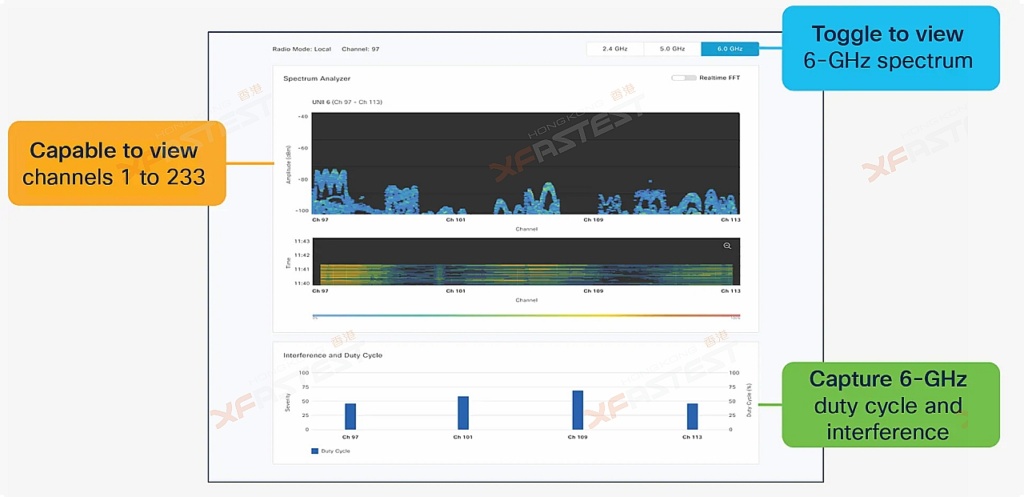Click the zoom magnifier icon on waterfall chart
Viewport: 1024px width, 497px height.
(727, 246)
